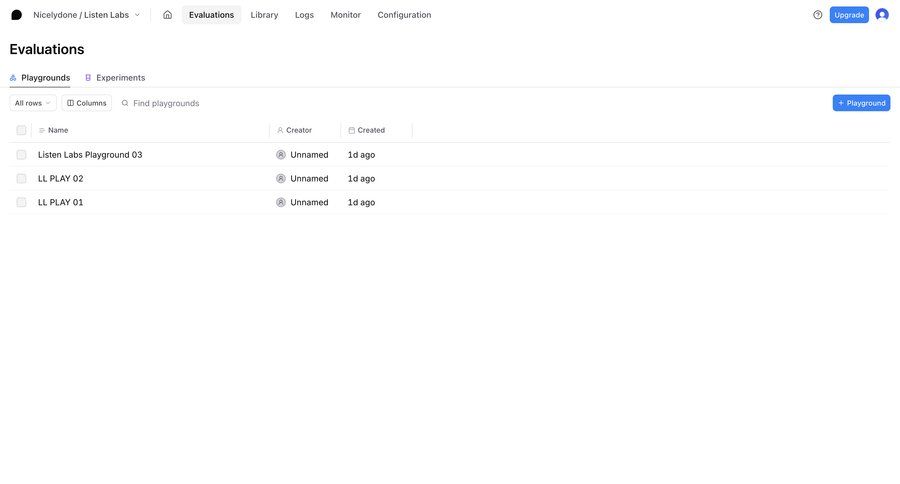The height and width of the screenshot is (484, 900).
Task: Expand the Nicelydone / Listen Labs project switcher
Action: click(x=86, y=15)
